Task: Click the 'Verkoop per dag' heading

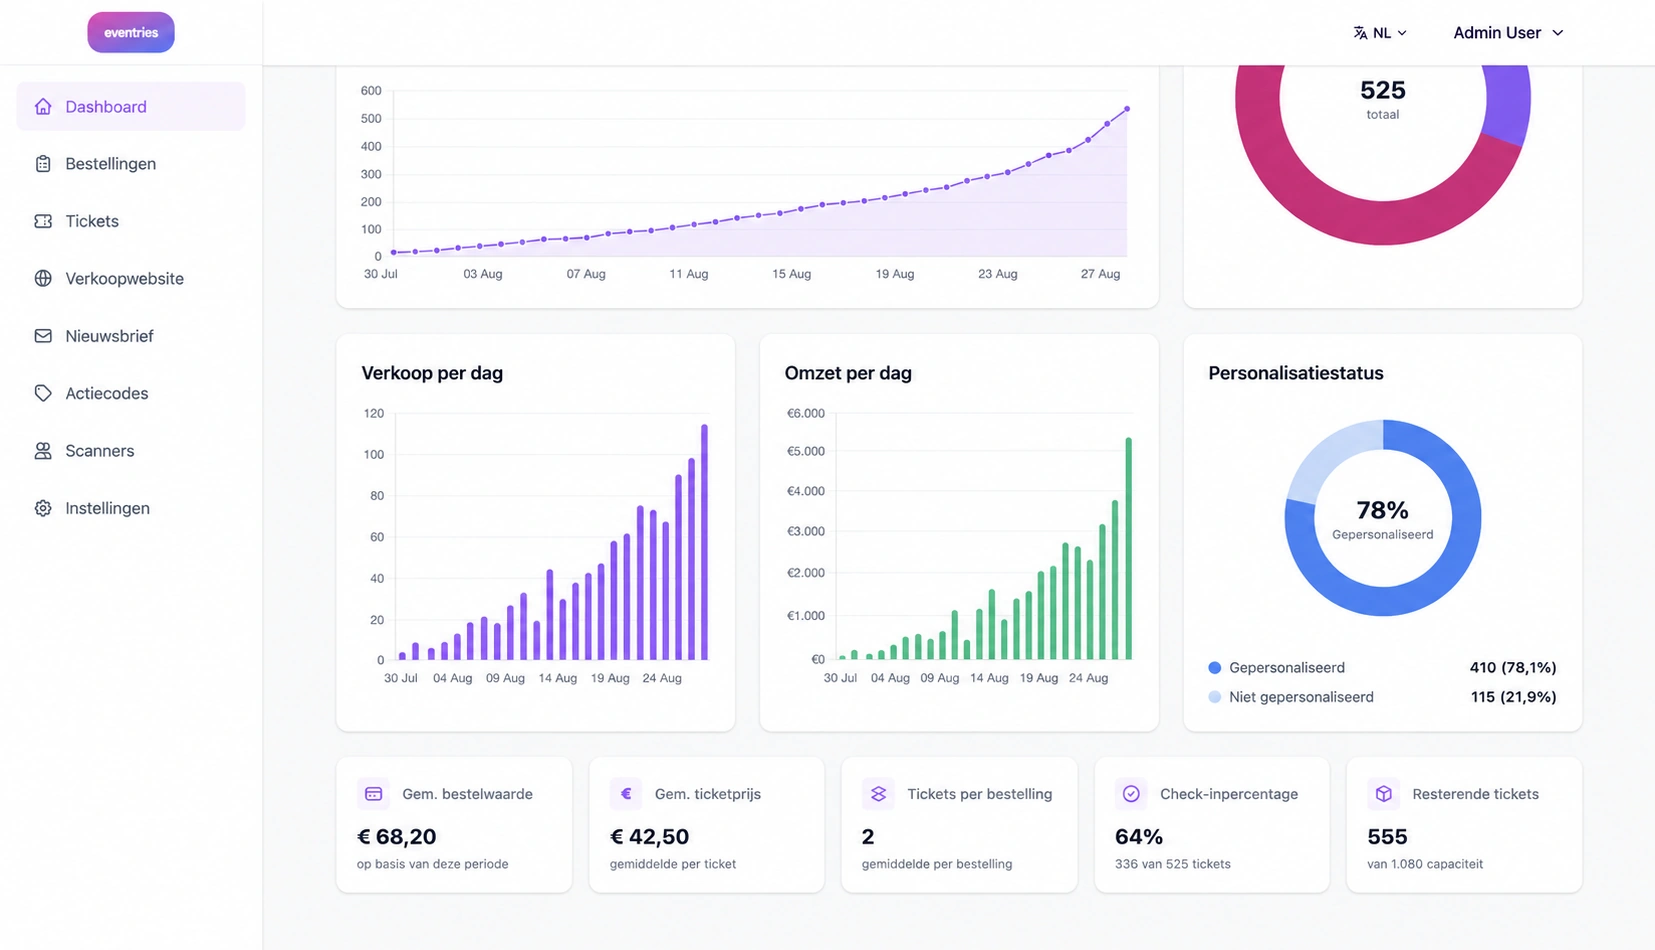Action: (x=432, y=373)
